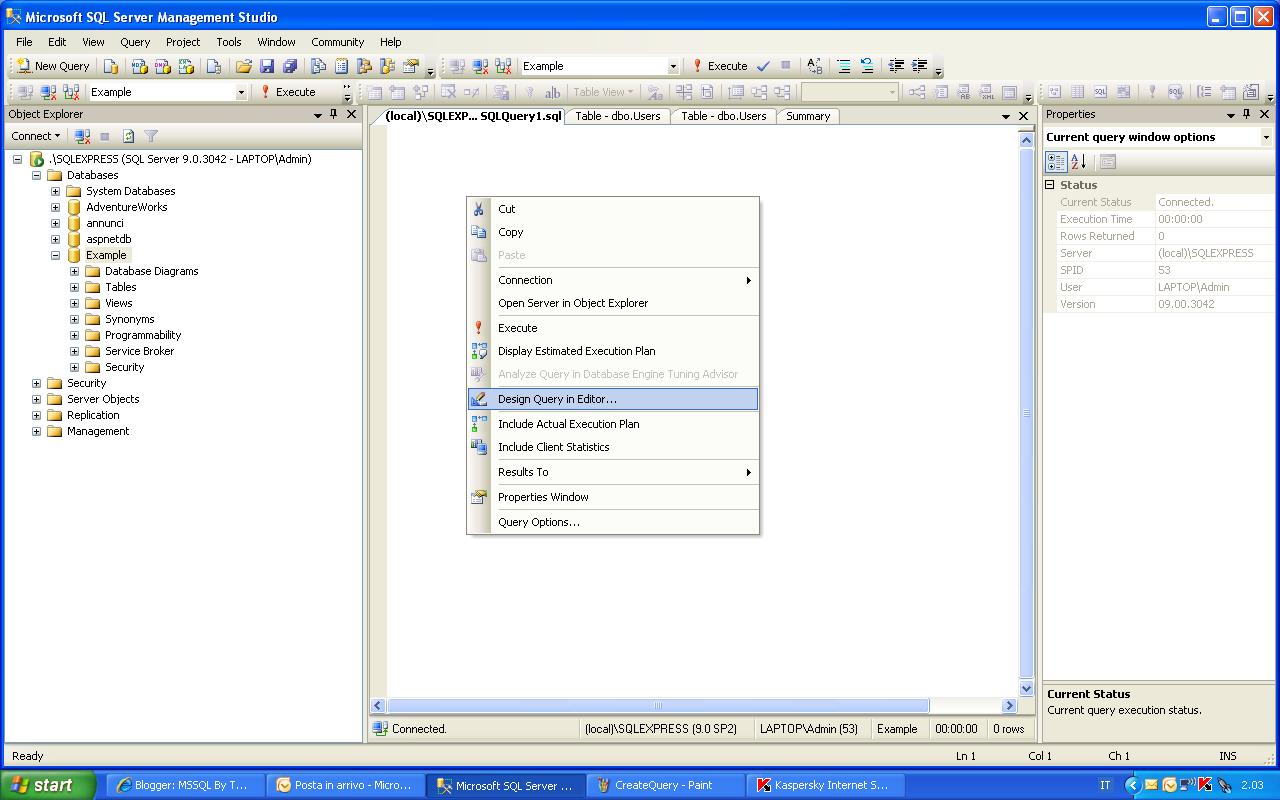Expand the AdventureWorks database node

[56, 207]
